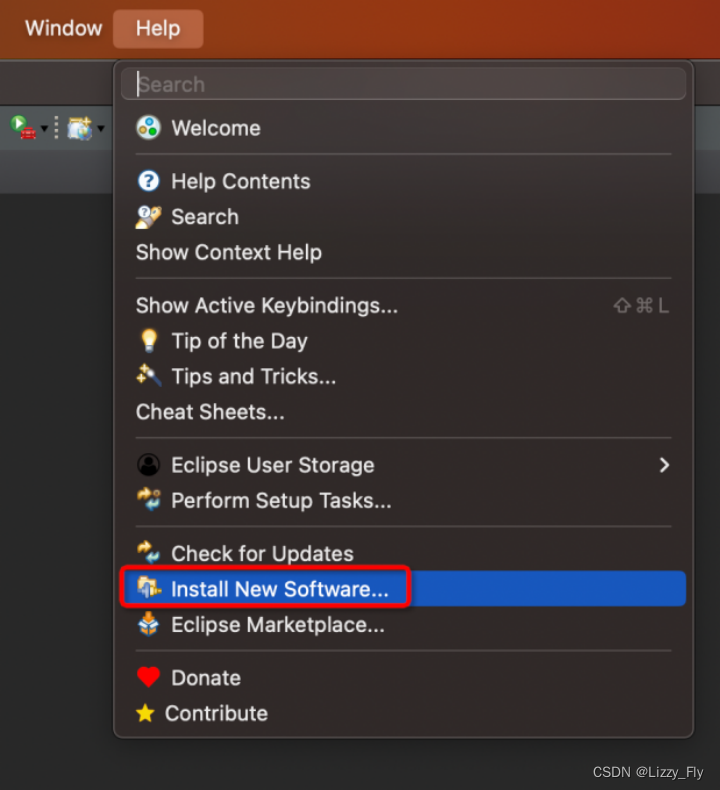This screenshot has height=790, width=720.
Task: Open Eclipse Marketplace
Action: (x=403, y=625)
